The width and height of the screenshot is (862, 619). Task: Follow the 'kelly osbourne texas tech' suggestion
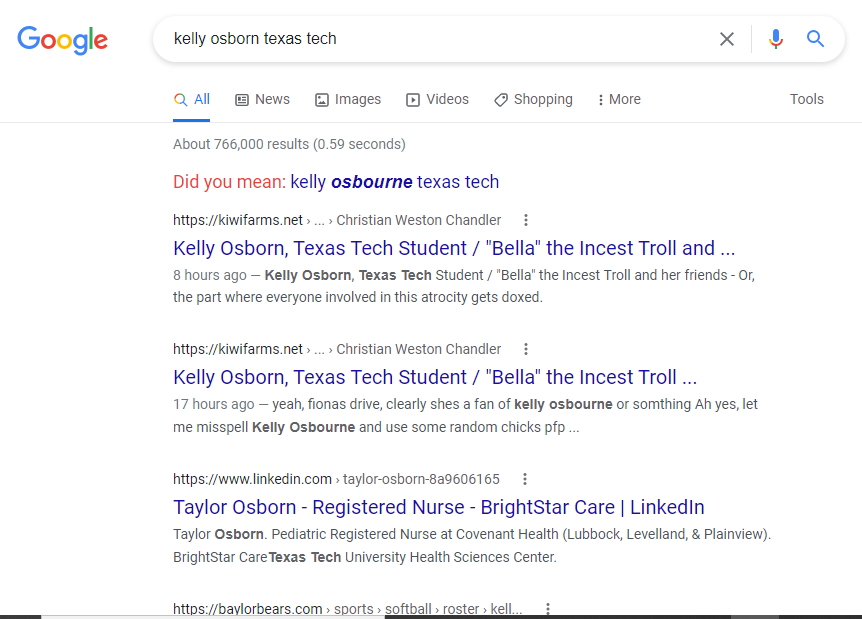(x=395, y=182)
